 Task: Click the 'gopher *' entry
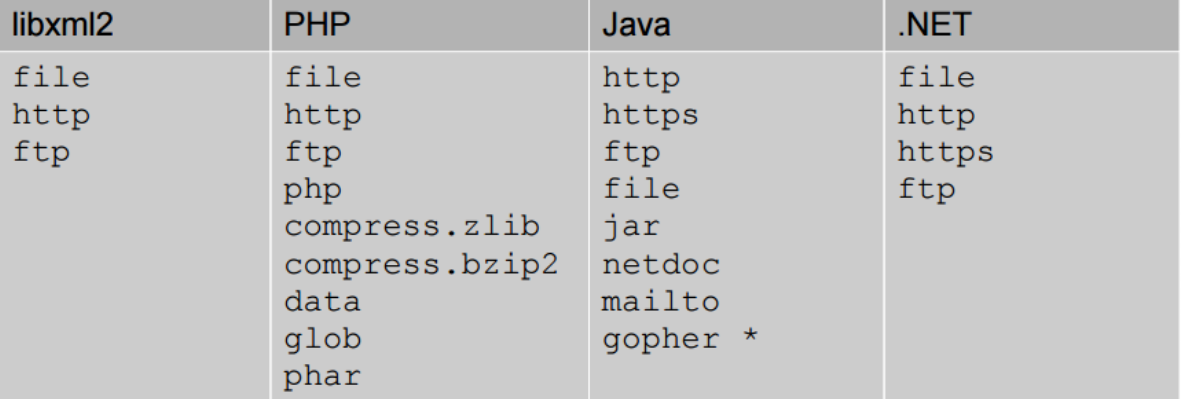(679, 340)
